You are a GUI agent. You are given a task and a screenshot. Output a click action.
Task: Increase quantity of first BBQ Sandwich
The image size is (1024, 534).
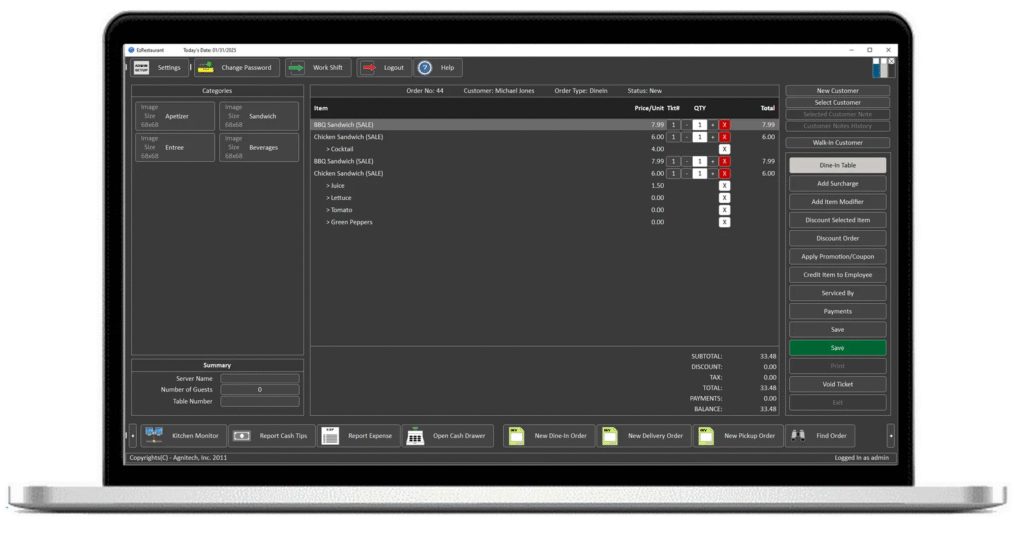pyautogui.click(x=713, y=125)
